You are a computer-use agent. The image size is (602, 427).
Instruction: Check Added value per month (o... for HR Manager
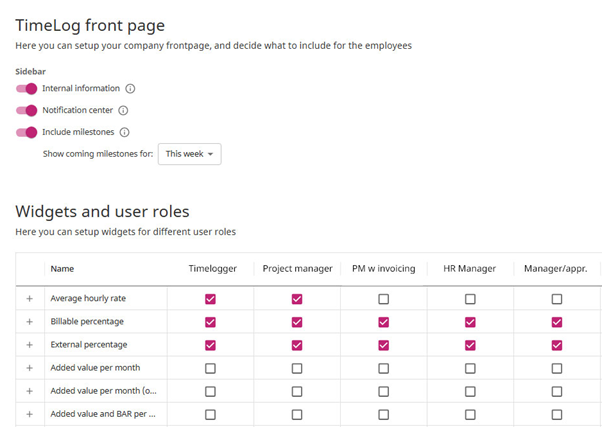[470, 391]
